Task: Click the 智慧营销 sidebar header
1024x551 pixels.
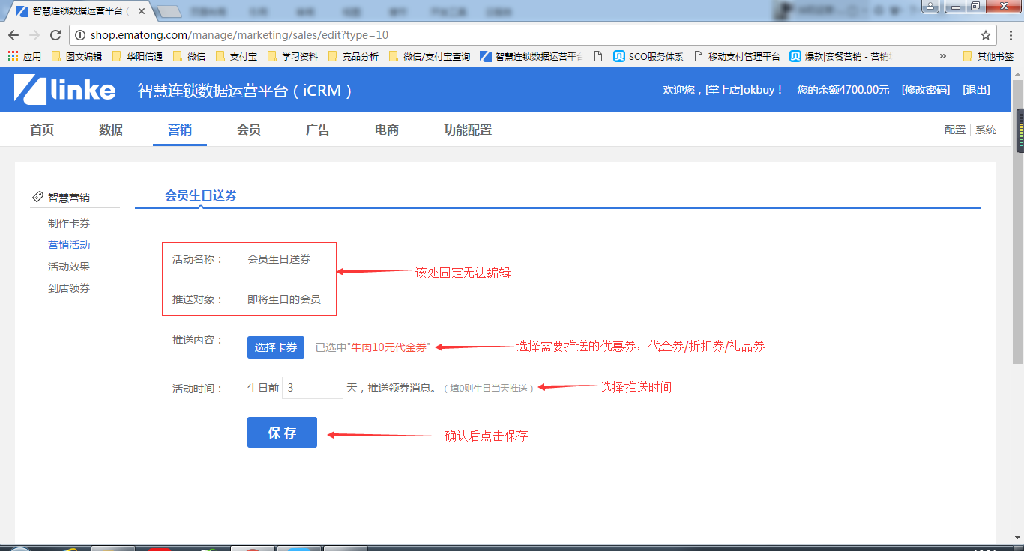Action: click(61, 197)
